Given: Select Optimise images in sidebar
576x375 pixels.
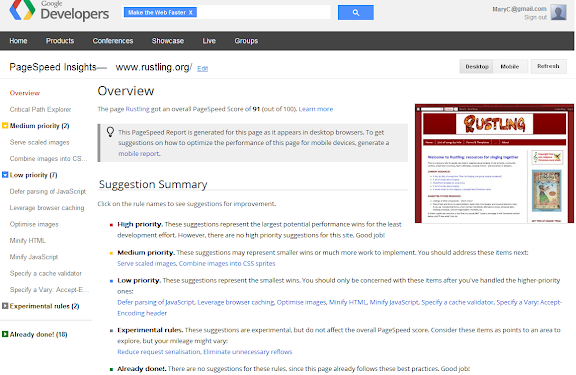Looking at the screenshot, I should coord(34,224).
